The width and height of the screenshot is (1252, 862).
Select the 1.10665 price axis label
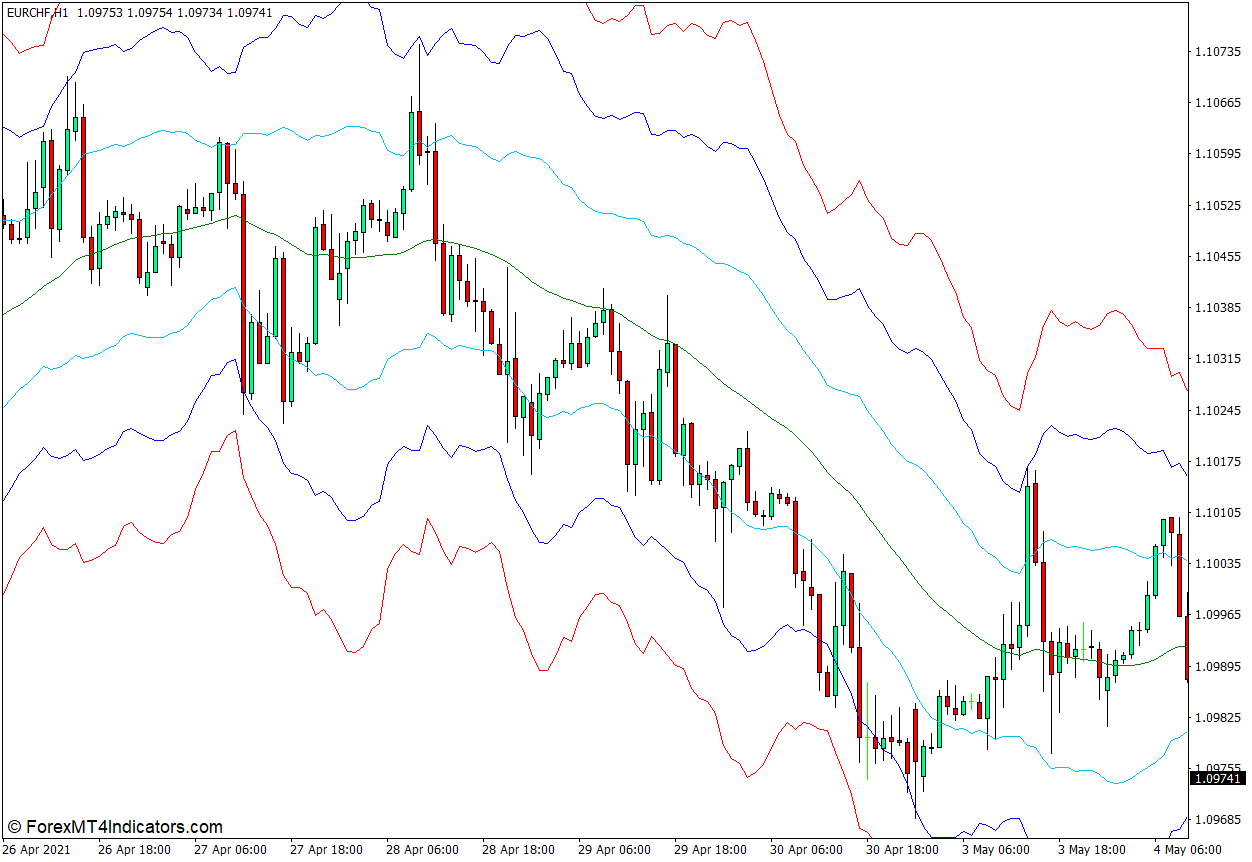1217,103
